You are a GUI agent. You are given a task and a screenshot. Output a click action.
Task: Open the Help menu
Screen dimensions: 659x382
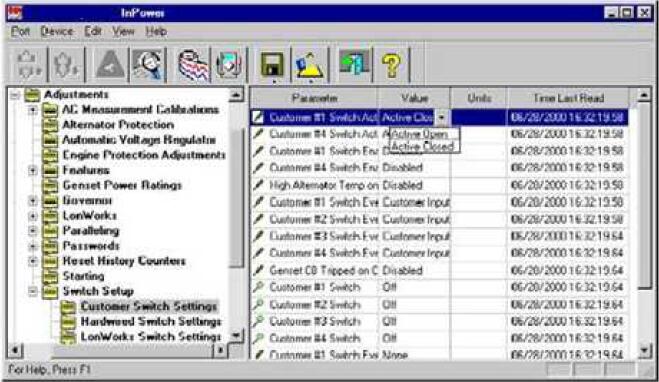click(156, 32)
